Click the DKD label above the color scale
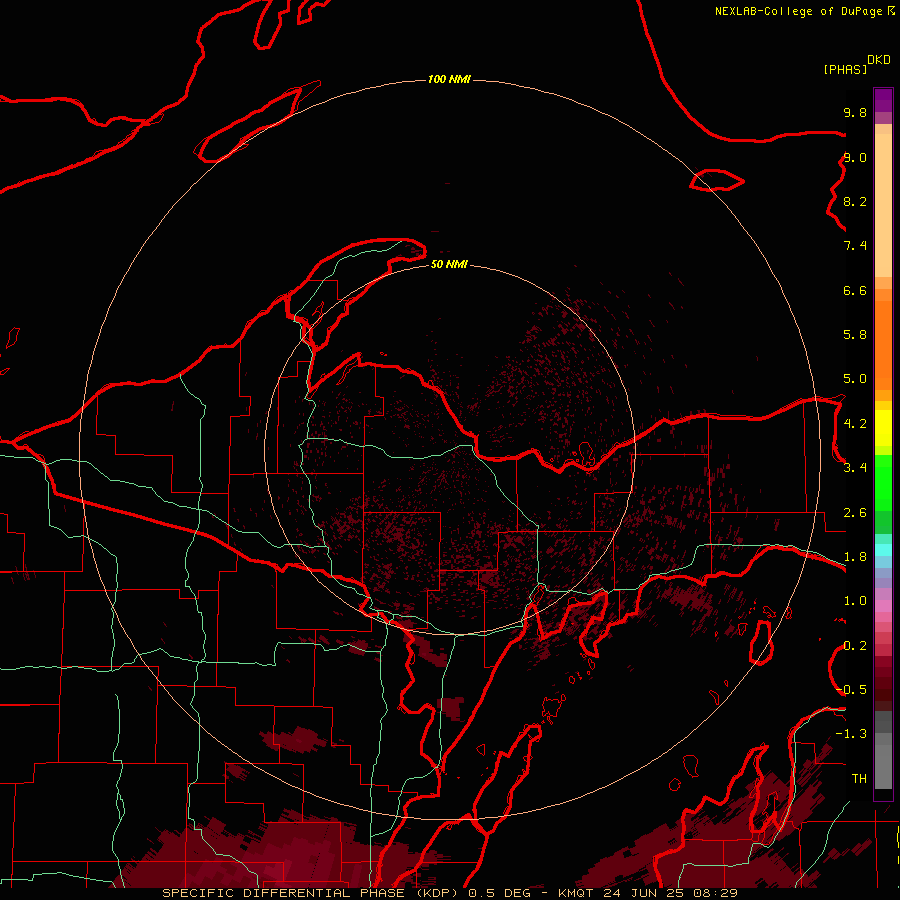The width and height of the screenshot is (900, 900). (x=879, y=60)
